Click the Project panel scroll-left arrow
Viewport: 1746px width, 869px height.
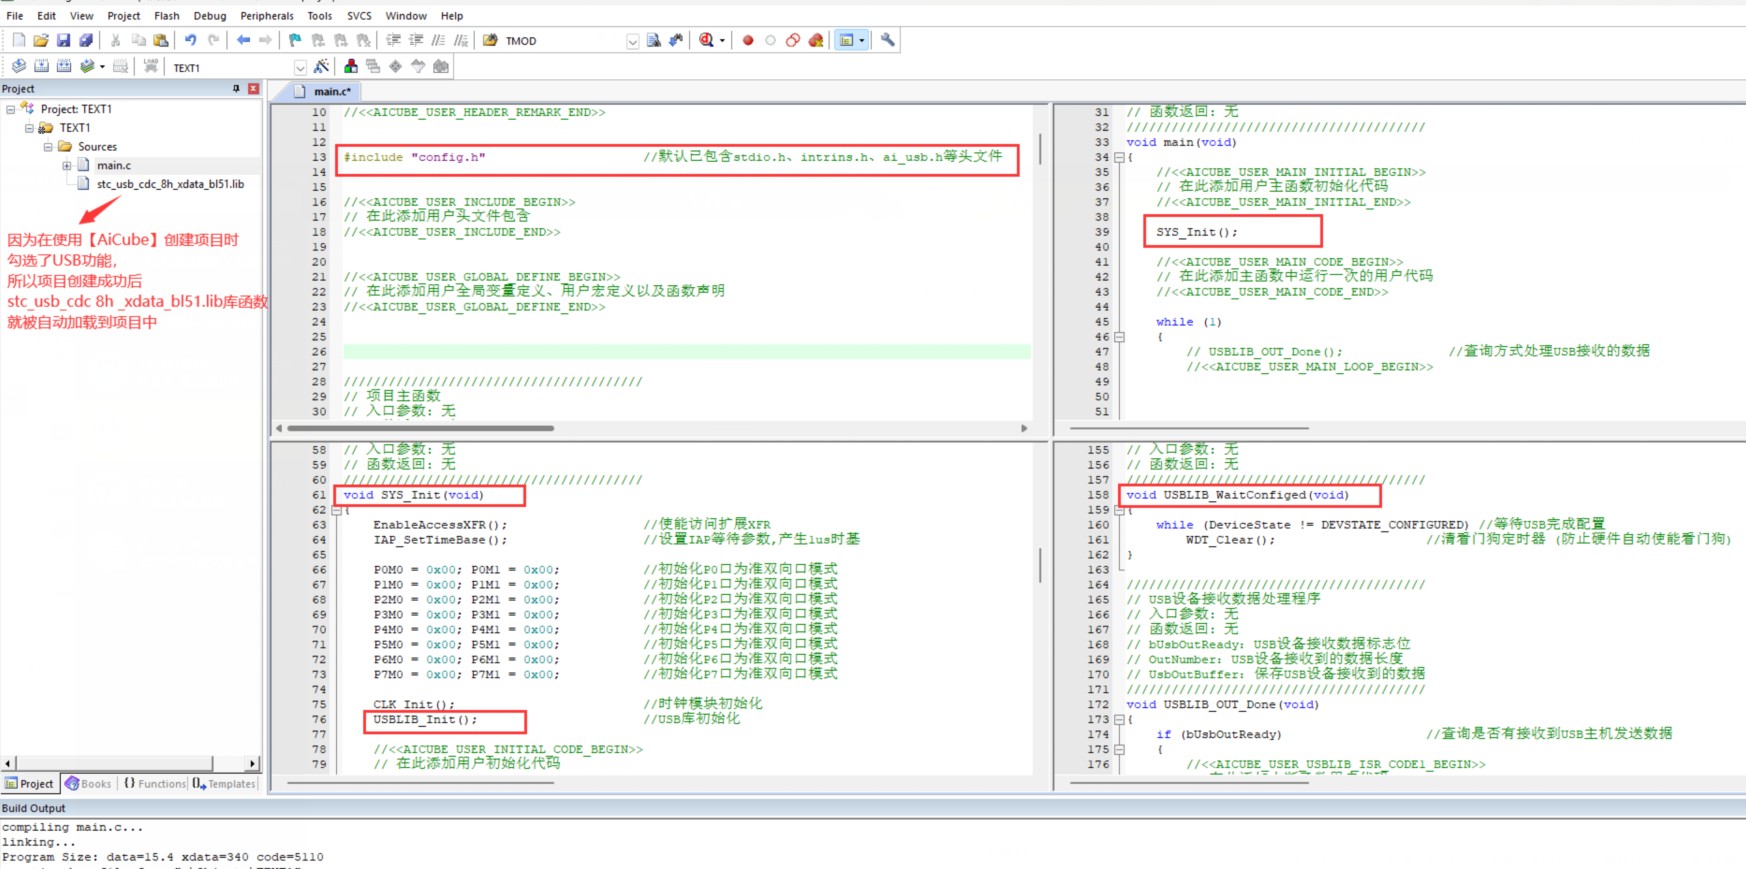(8, 763)
